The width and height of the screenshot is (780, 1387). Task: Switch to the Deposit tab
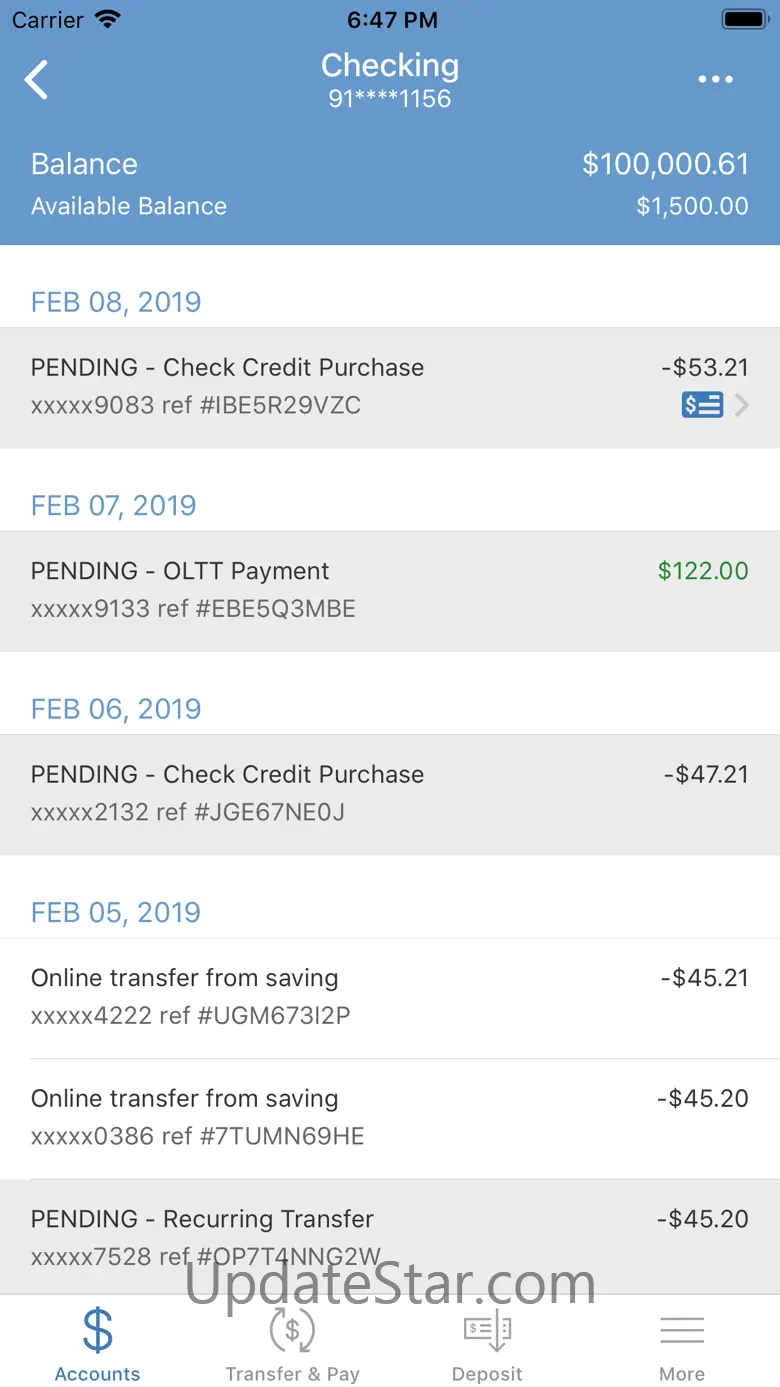click(x=487, y=1341)
